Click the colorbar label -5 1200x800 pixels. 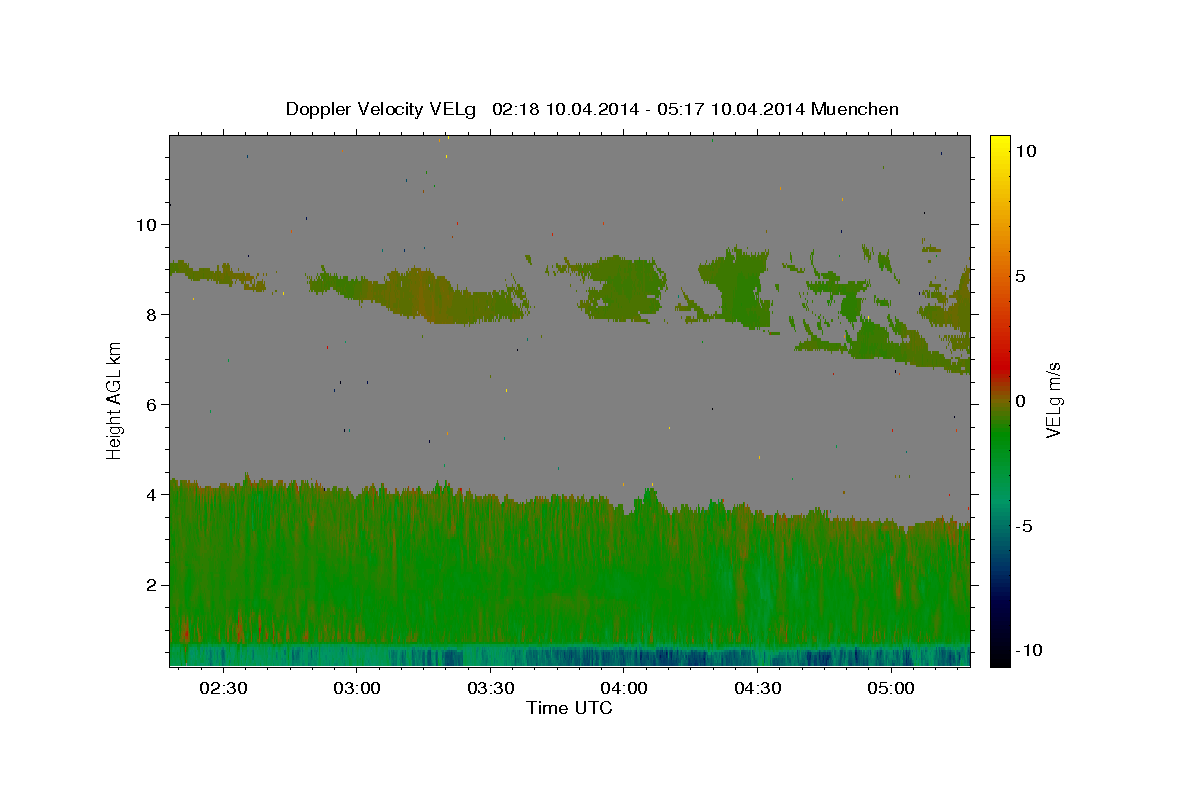tap(1023, 525)
